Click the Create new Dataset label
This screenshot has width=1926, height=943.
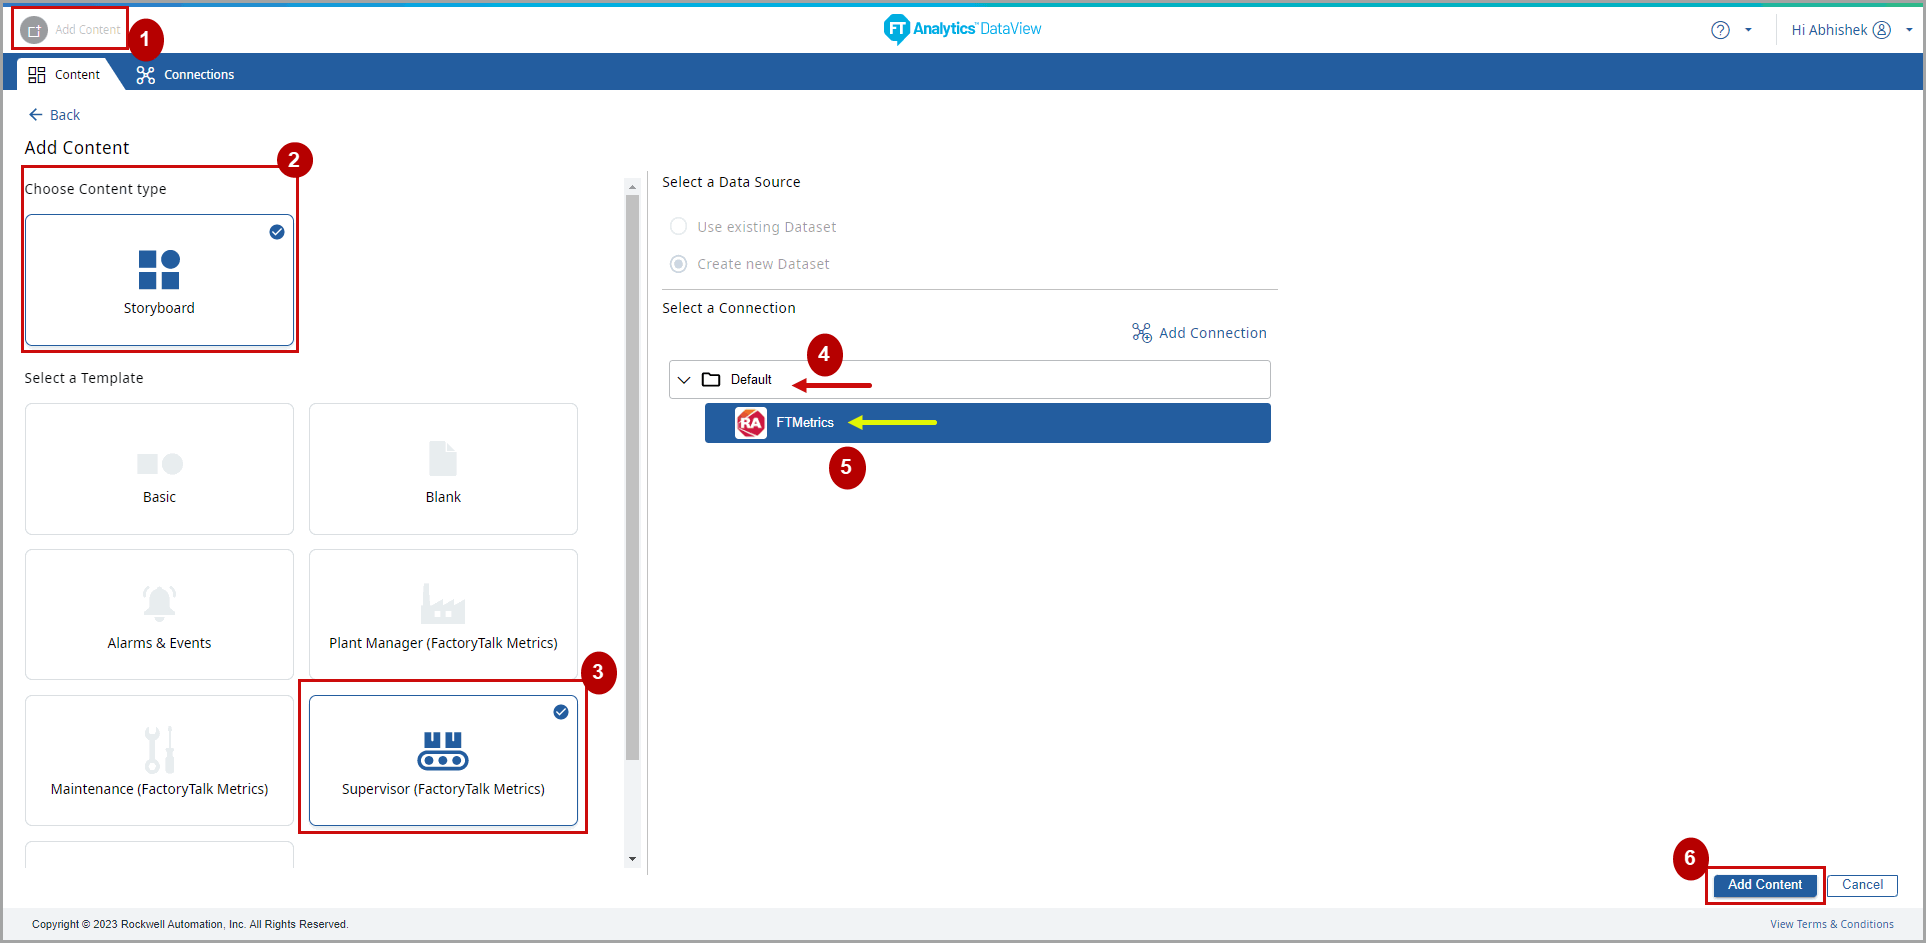763,264
